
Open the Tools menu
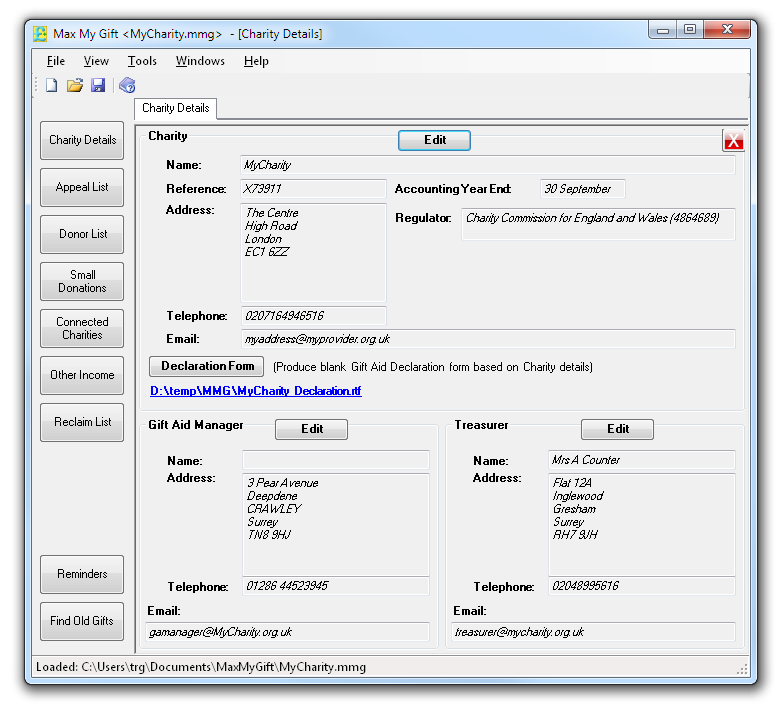[x=142, y=61]
